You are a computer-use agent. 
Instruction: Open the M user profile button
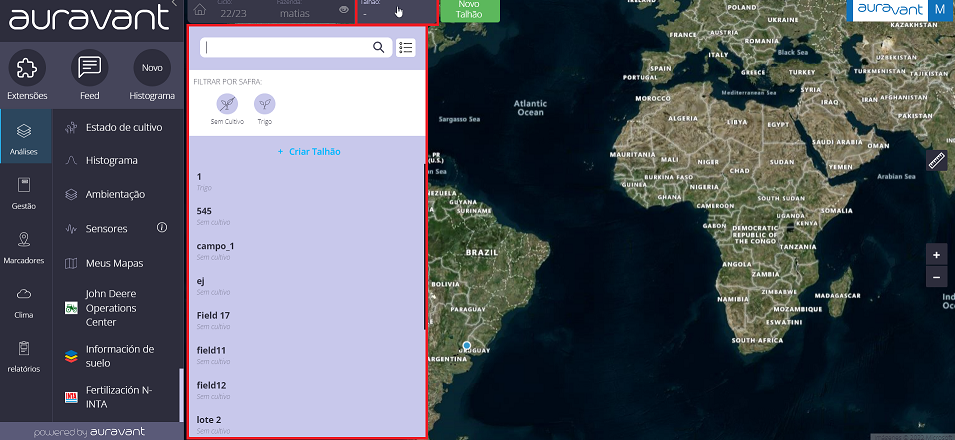(940, 10)
